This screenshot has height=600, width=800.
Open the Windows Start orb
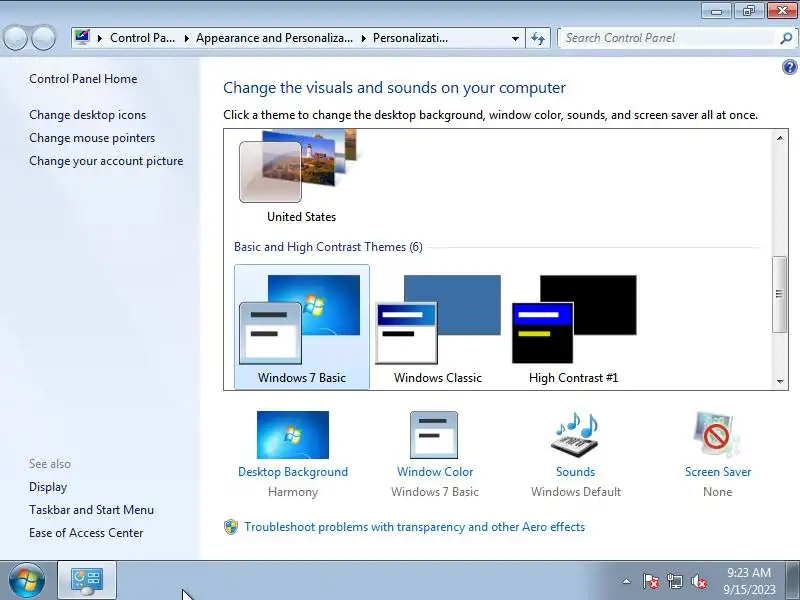pyautogui.click(x=27, y=580)
